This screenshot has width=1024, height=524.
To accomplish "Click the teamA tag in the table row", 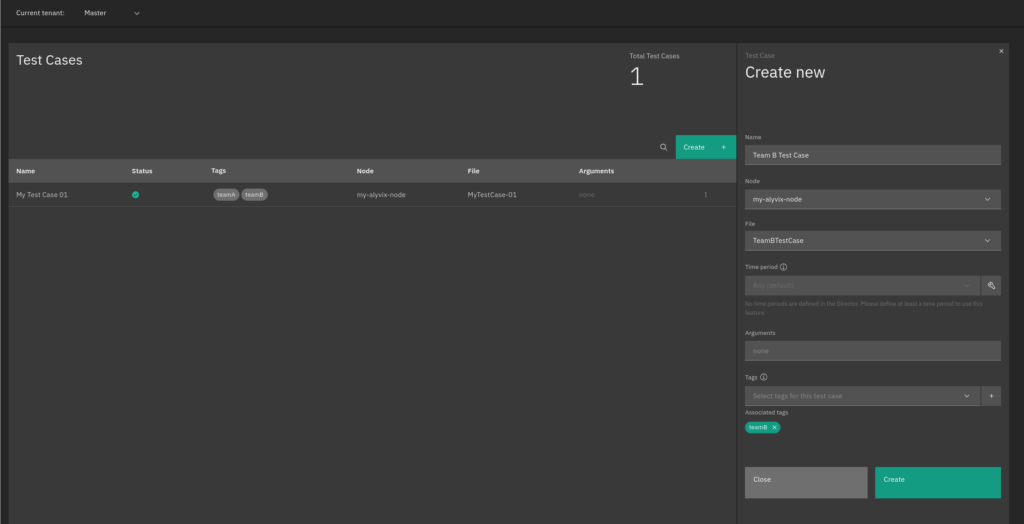I will click(x=226, y=195).
